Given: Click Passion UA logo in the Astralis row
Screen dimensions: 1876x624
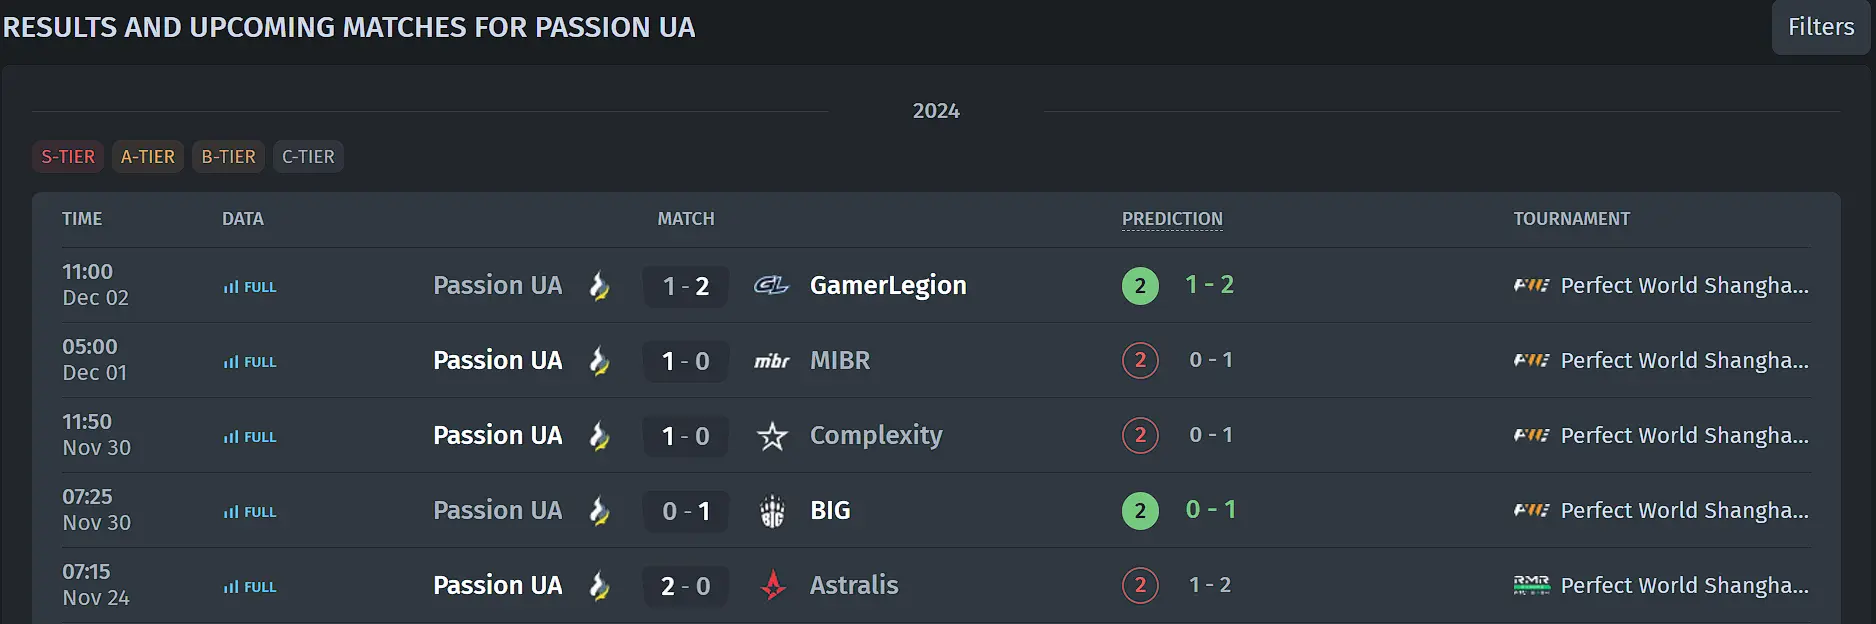Looking at the screenshot, I should (x=599, y=585).
